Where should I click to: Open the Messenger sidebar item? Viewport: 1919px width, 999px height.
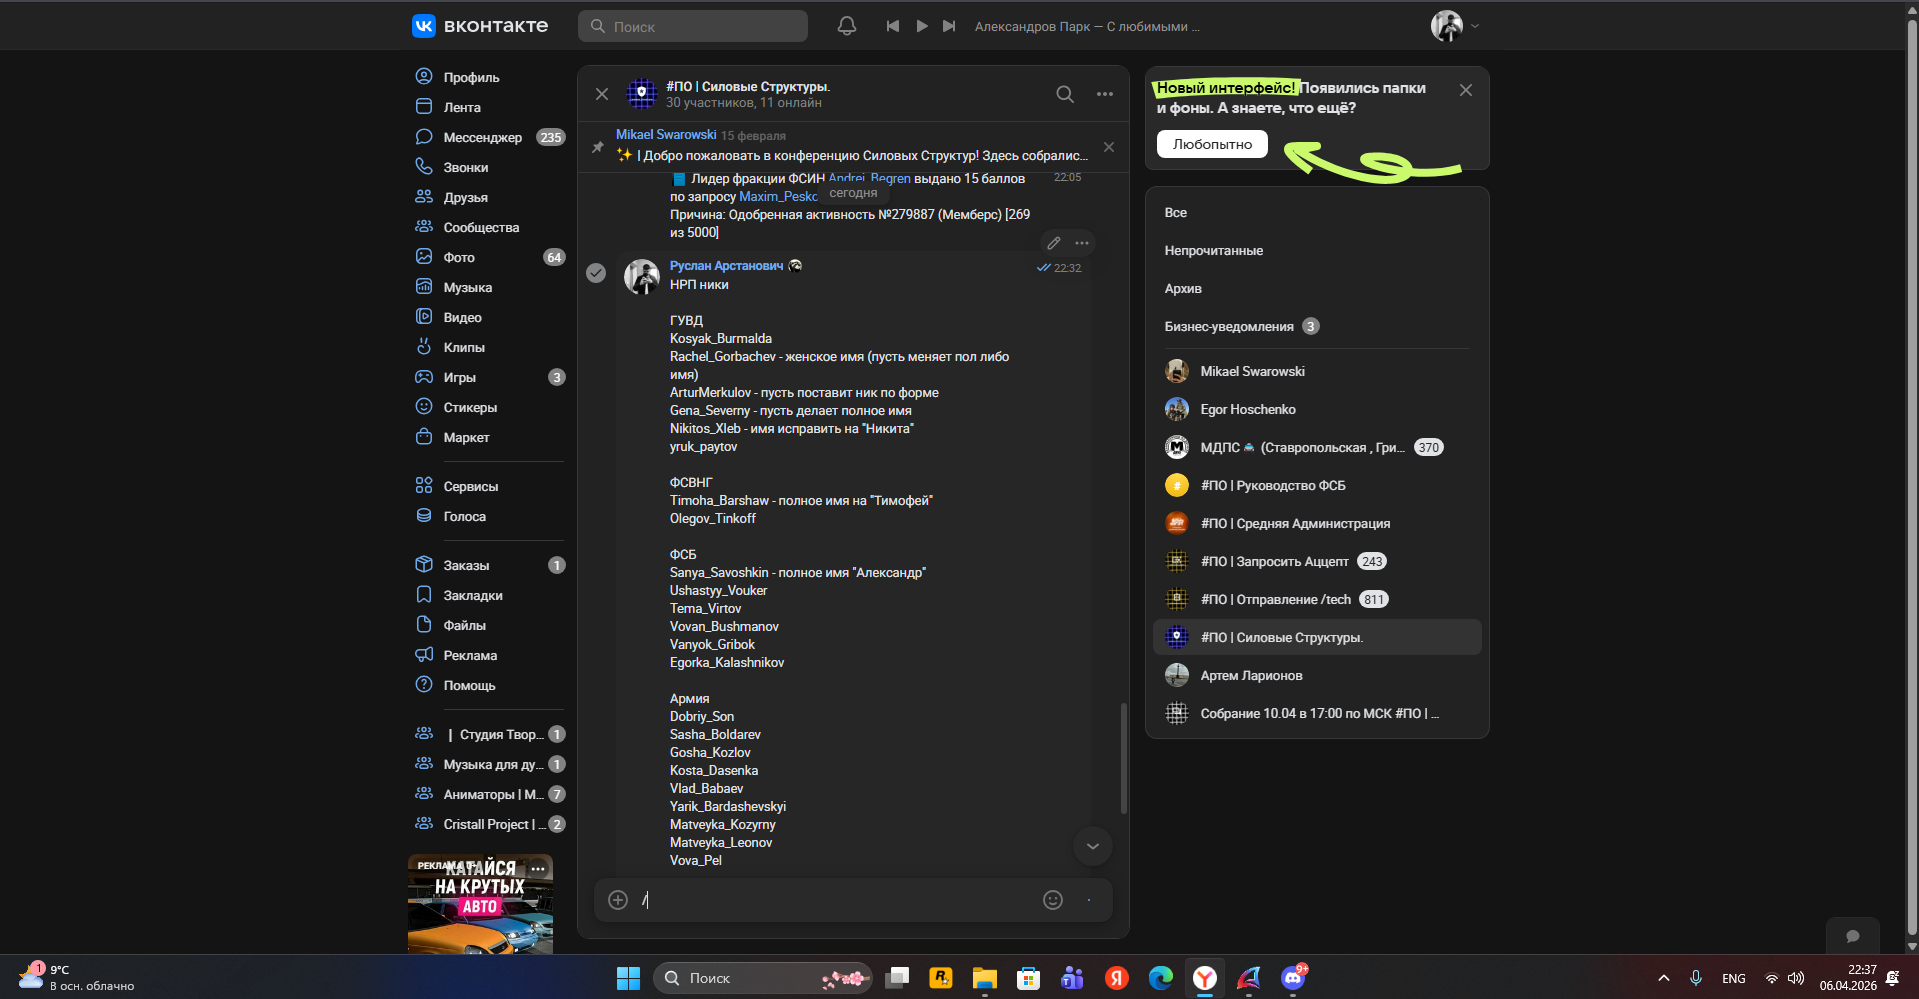point(482,137)
